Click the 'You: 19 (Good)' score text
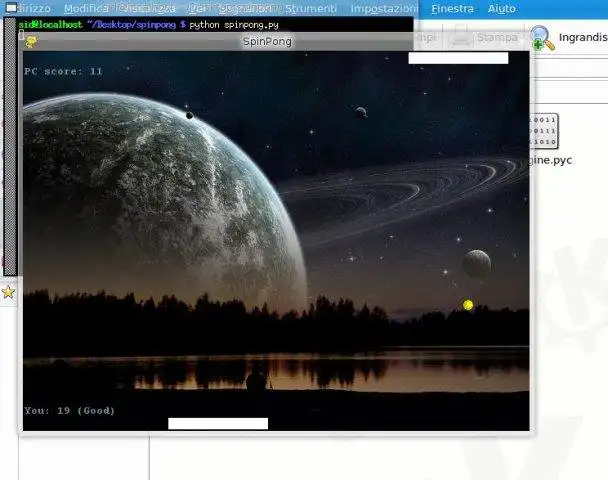Image resolution: width=608 pixels, height=480 pixels. pyautogui.click(x=69, y=411)
